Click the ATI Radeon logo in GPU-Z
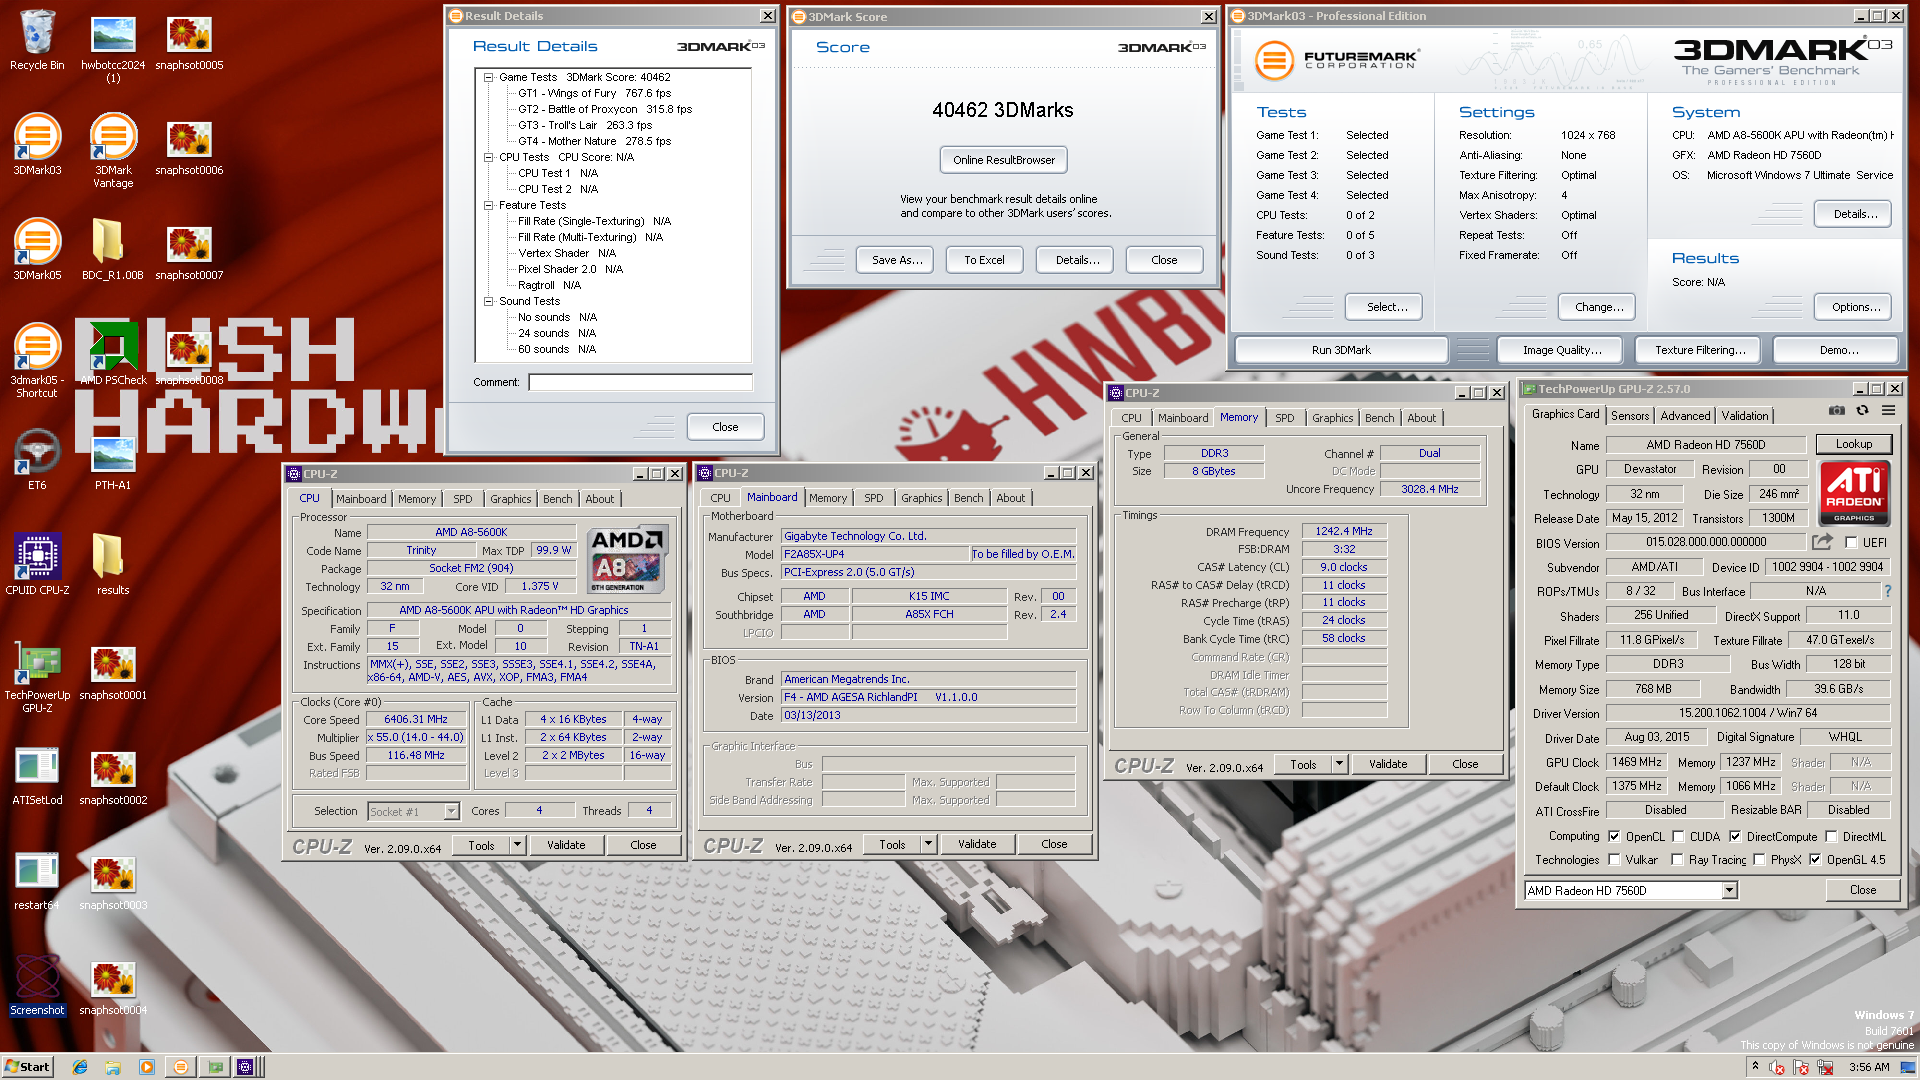Screen dimensions: 1920x1080 pos(1854,493)
